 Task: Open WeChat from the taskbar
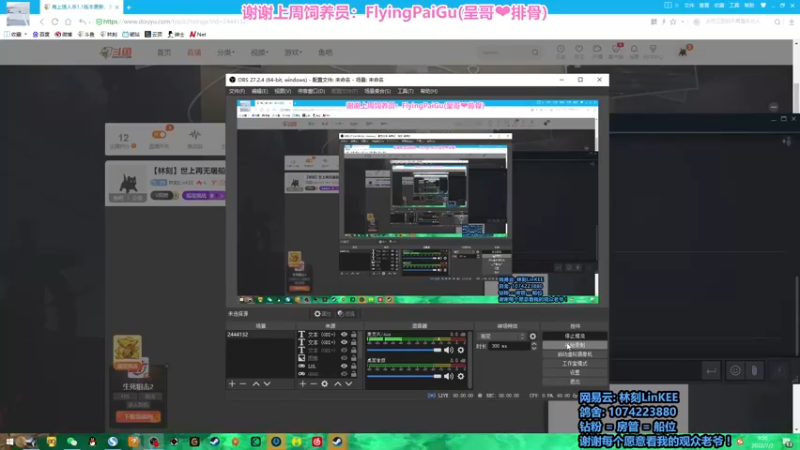(x=72, y=441)
